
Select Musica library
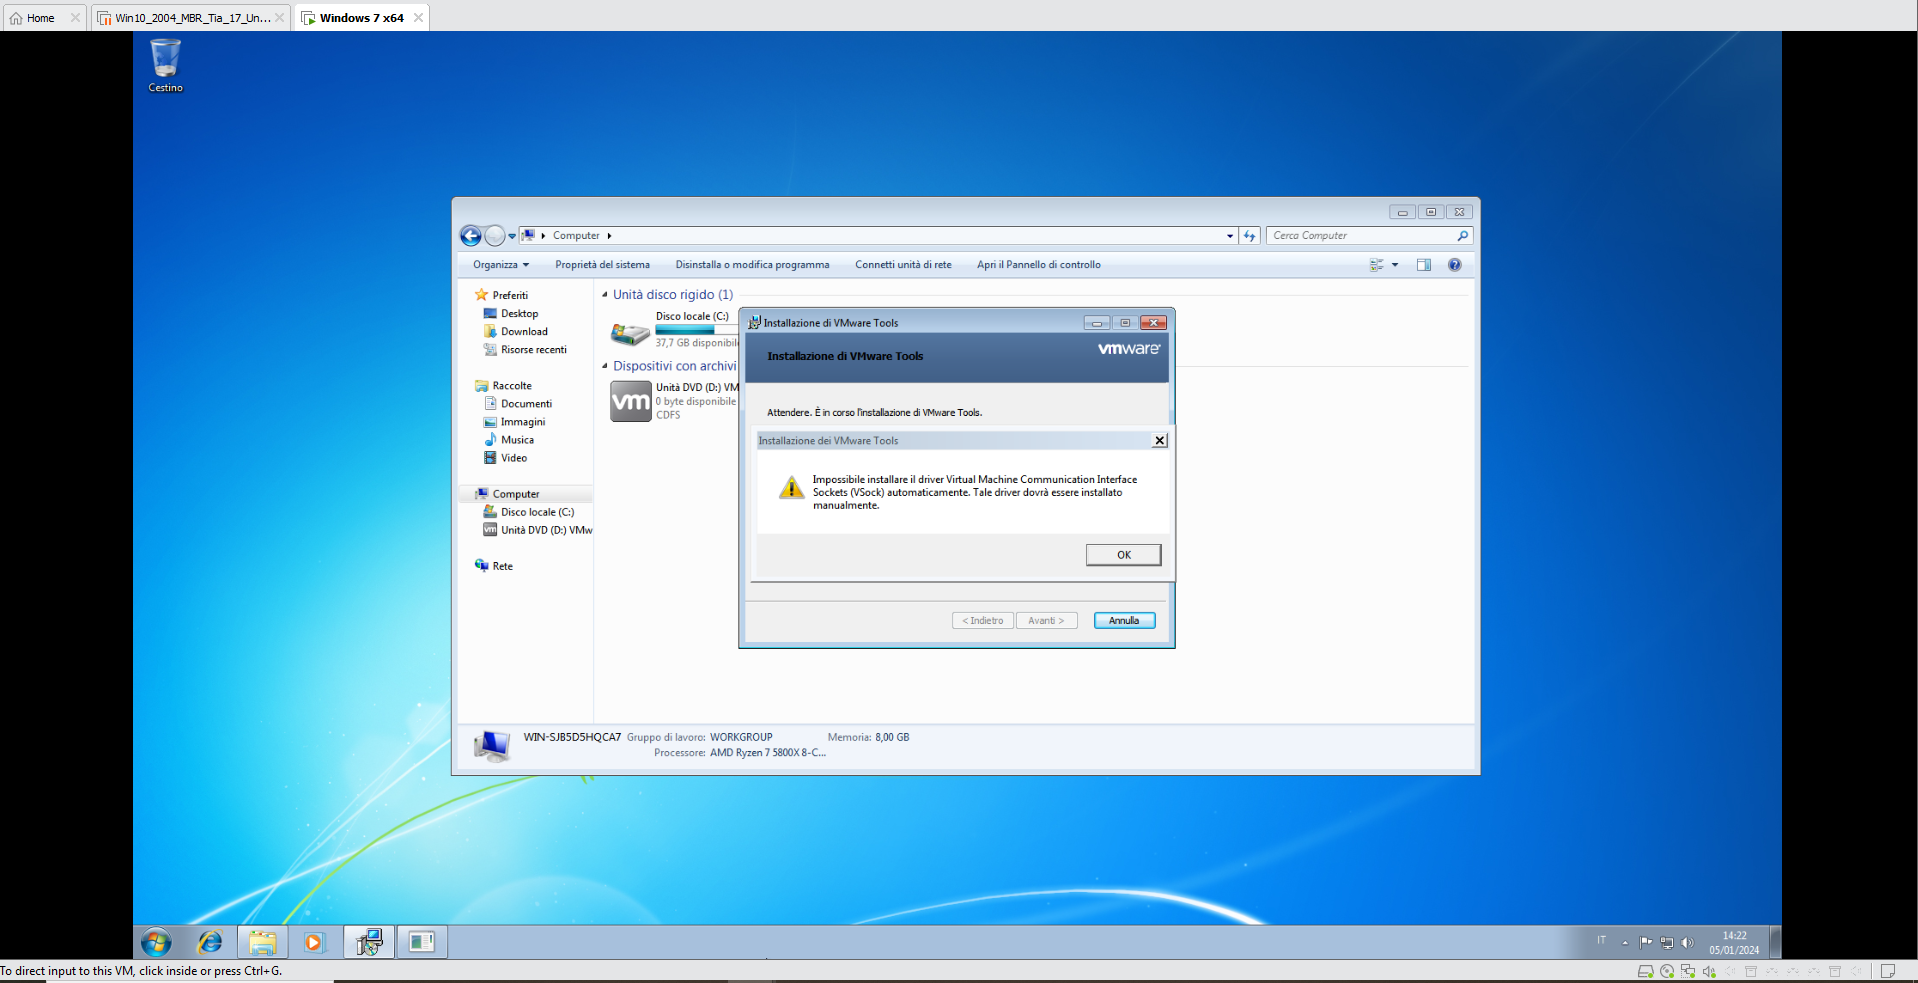point(509,439)
